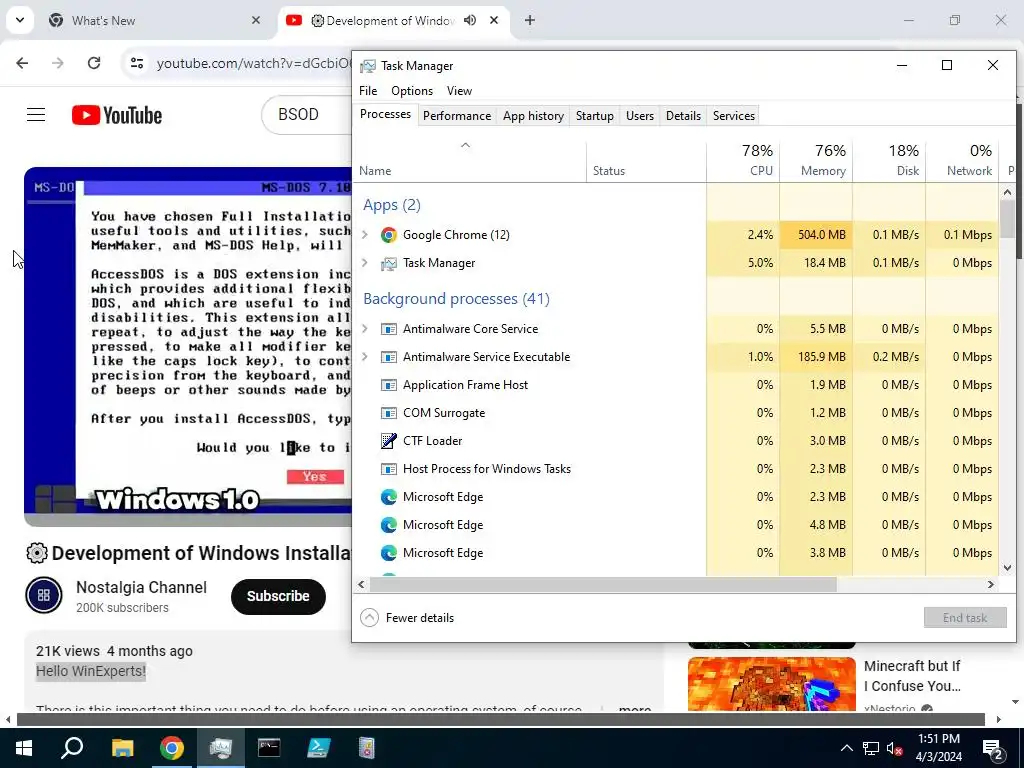
Task: Click the Host Process for Windows Tasks icon
Action: 389,469
